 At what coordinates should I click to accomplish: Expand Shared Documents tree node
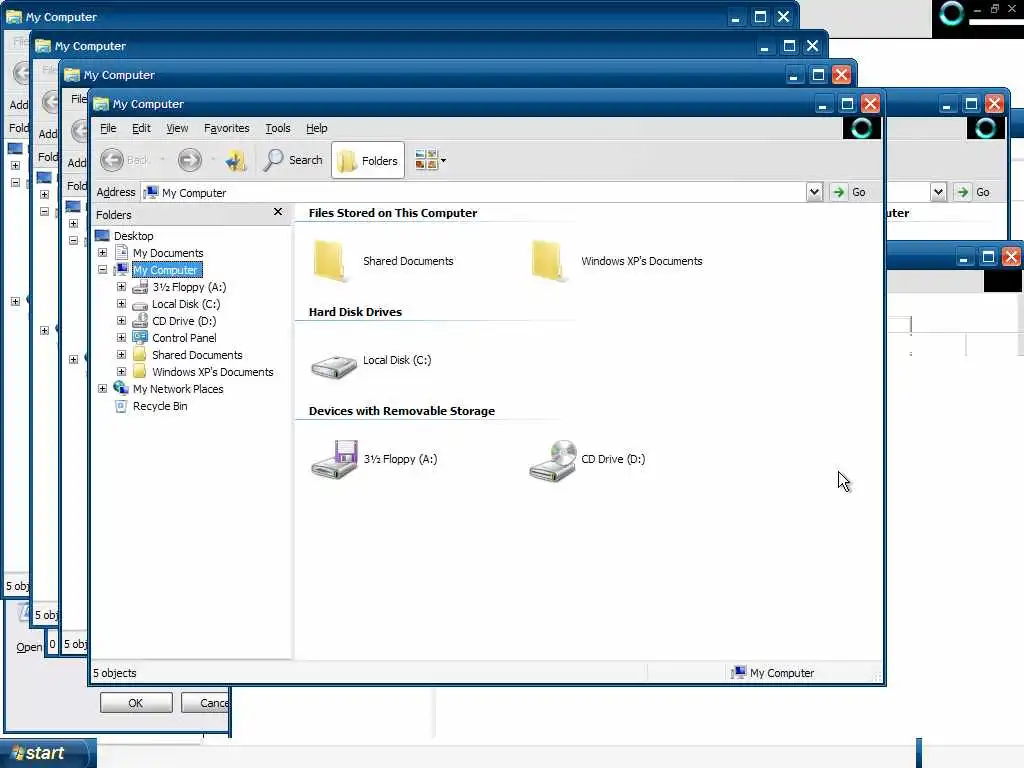(121, 355)
